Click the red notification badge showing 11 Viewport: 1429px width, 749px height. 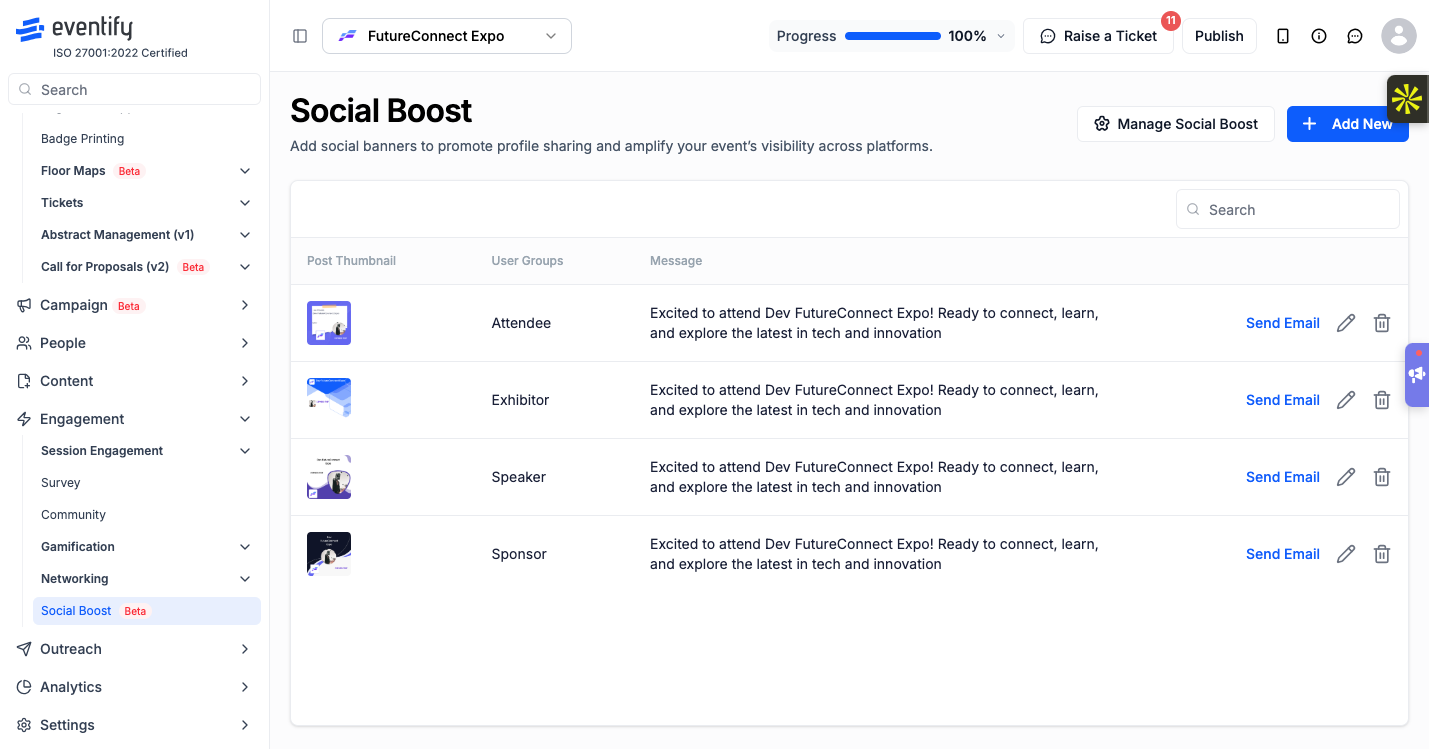(1171, 20)
